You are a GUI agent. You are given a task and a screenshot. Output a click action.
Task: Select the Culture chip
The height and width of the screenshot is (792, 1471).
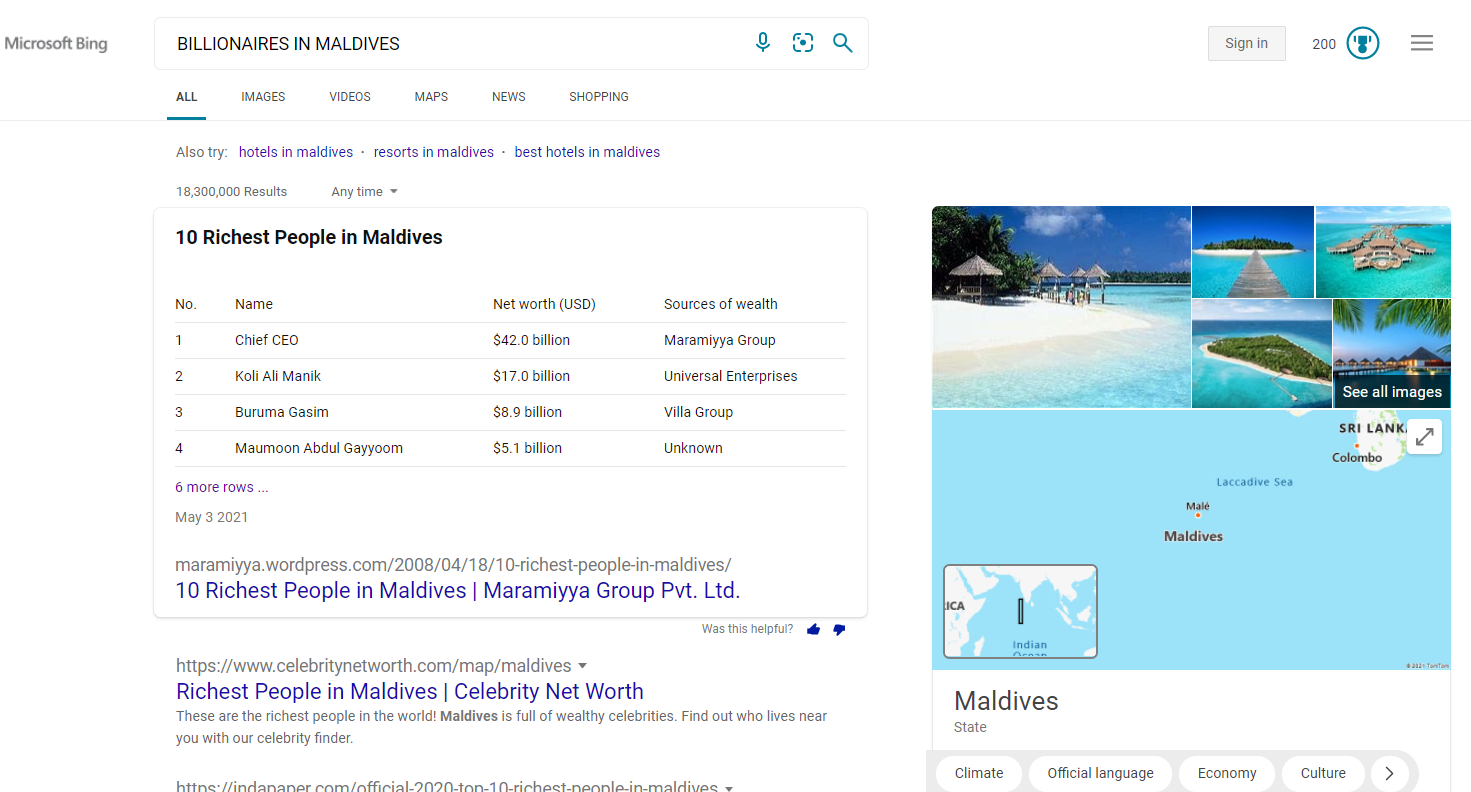1323,773
